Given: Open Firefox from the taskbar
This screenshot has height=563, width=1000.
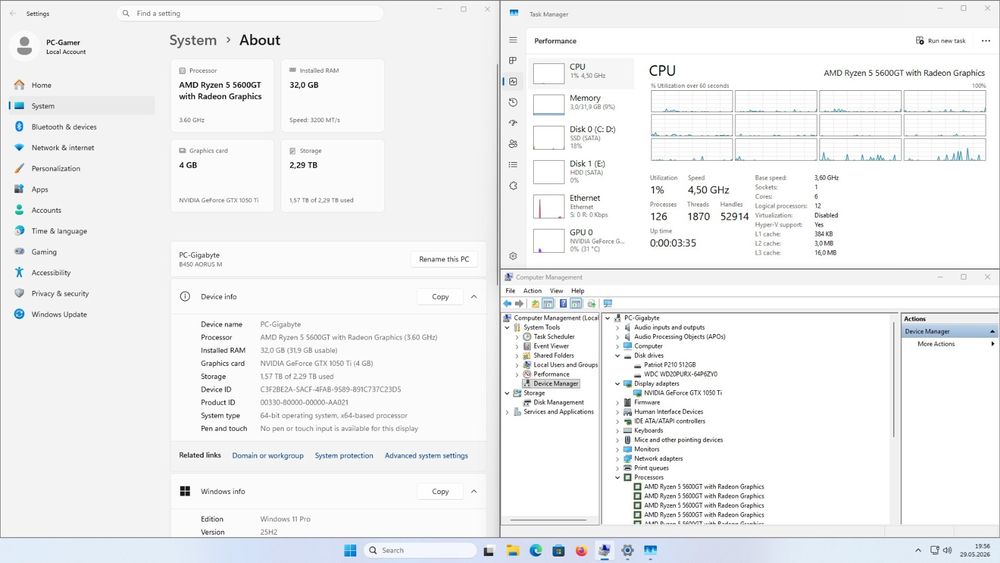Looking at the screenshot, I should 581,550.
